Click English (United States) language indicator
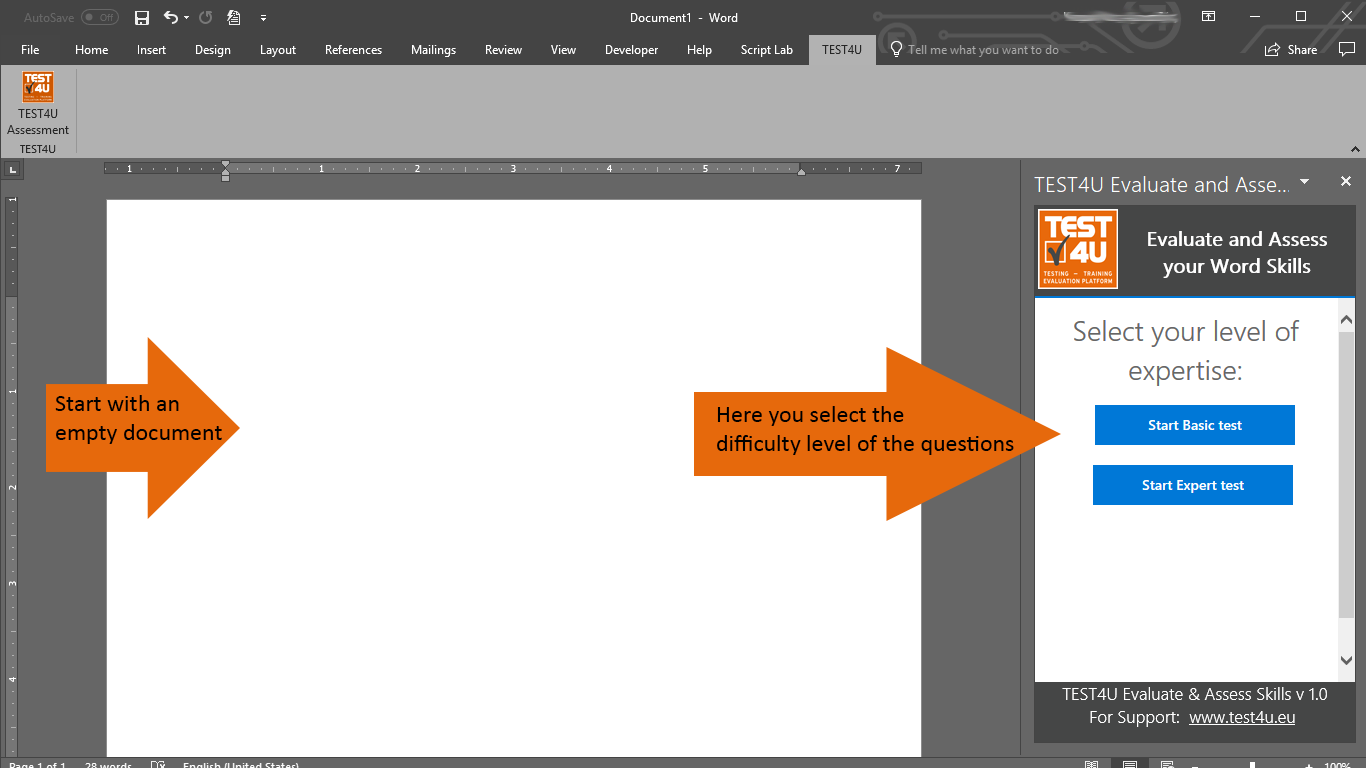Image resolution: width=1366 pixels, height=768 pixels. click(241, 765)
